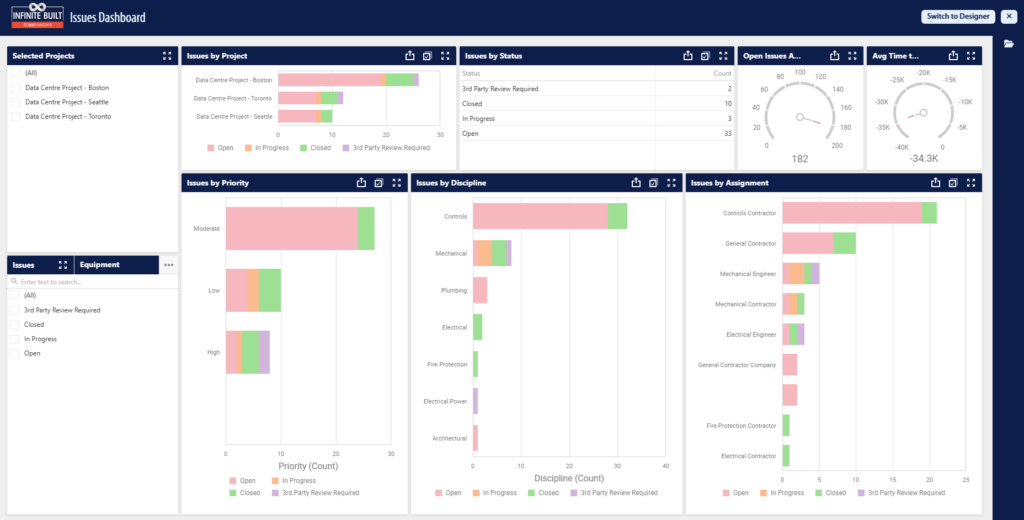Click the Switch to Designer button
The image size is (1024, 520).
point(958,16)
